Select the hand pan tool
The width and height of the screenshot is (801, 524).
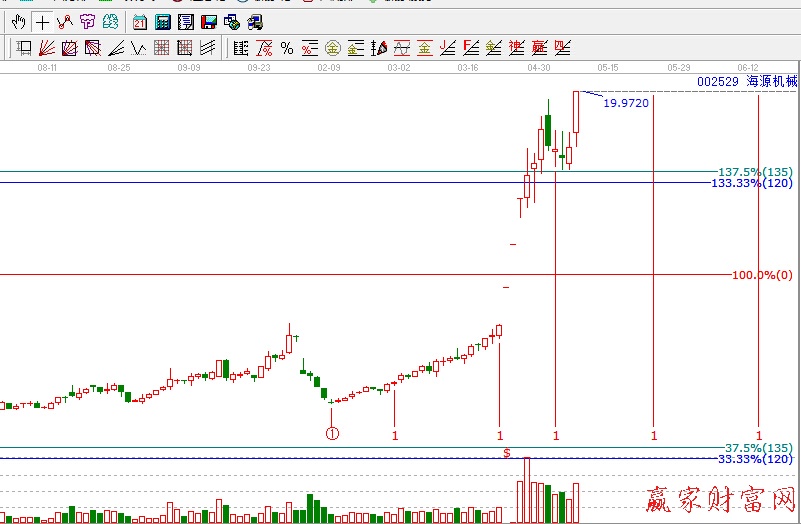19,21
